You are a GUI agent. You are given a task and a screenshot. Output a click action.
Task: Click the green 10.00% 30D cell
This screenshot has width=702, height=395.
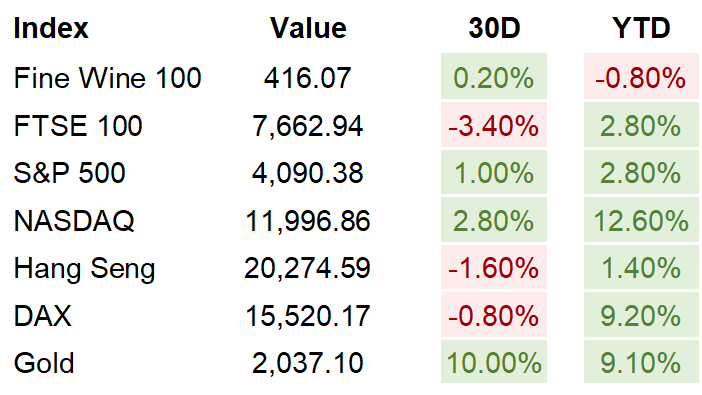pos(494,361)
